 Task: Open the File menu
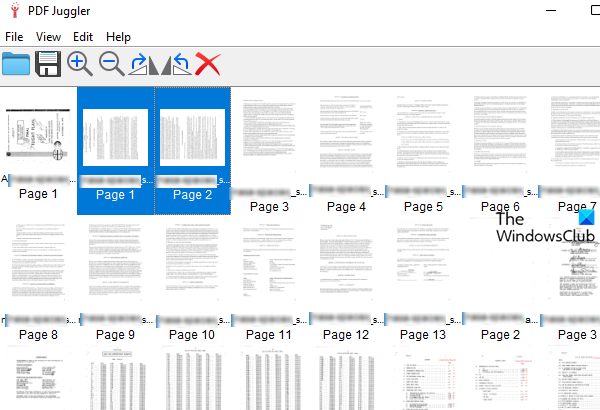coord(14,37)
